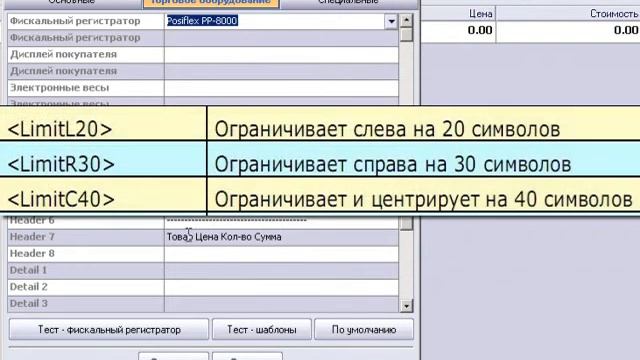Select the gray-row Дисплей покупателя label
The image size is (640, 360).
pyautogui.click(x=63, y=71)
